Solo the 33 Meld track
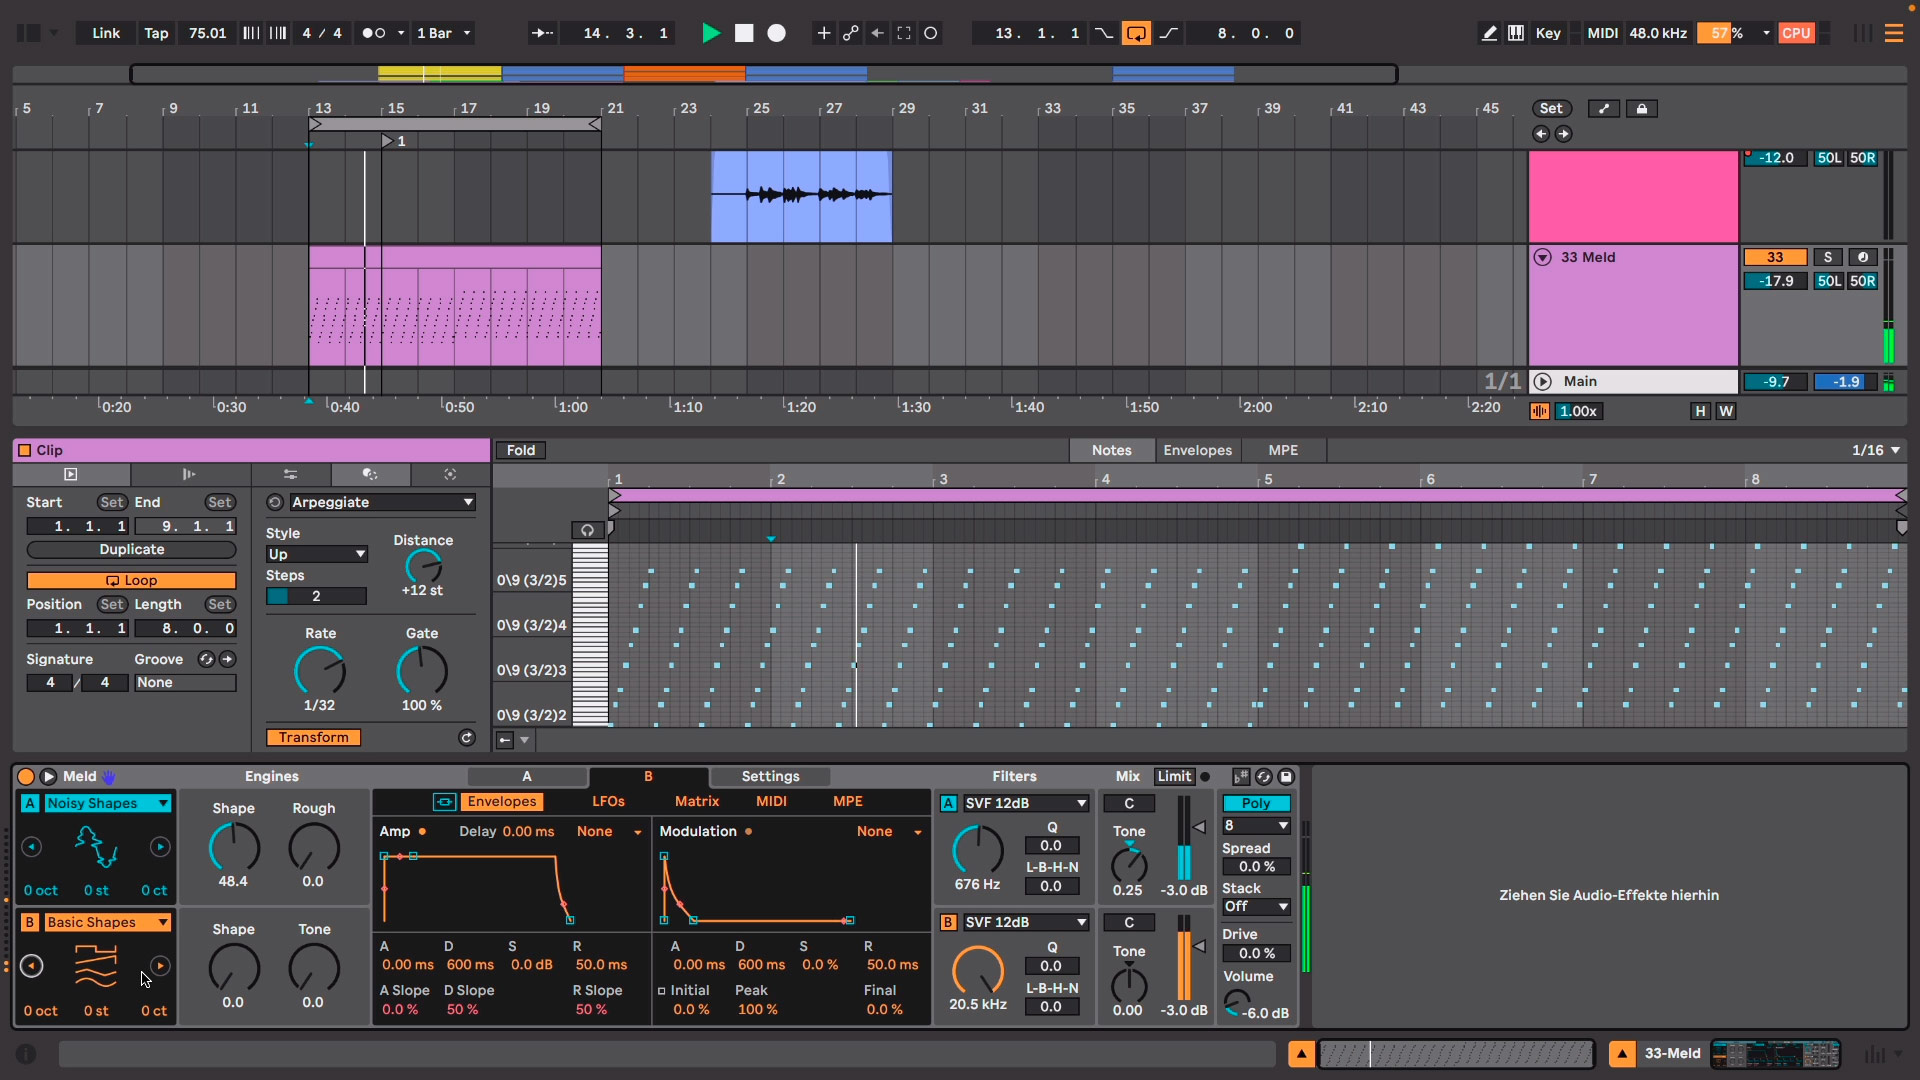This screenshot has width=1920, height=1080. tap(1828, 257)
